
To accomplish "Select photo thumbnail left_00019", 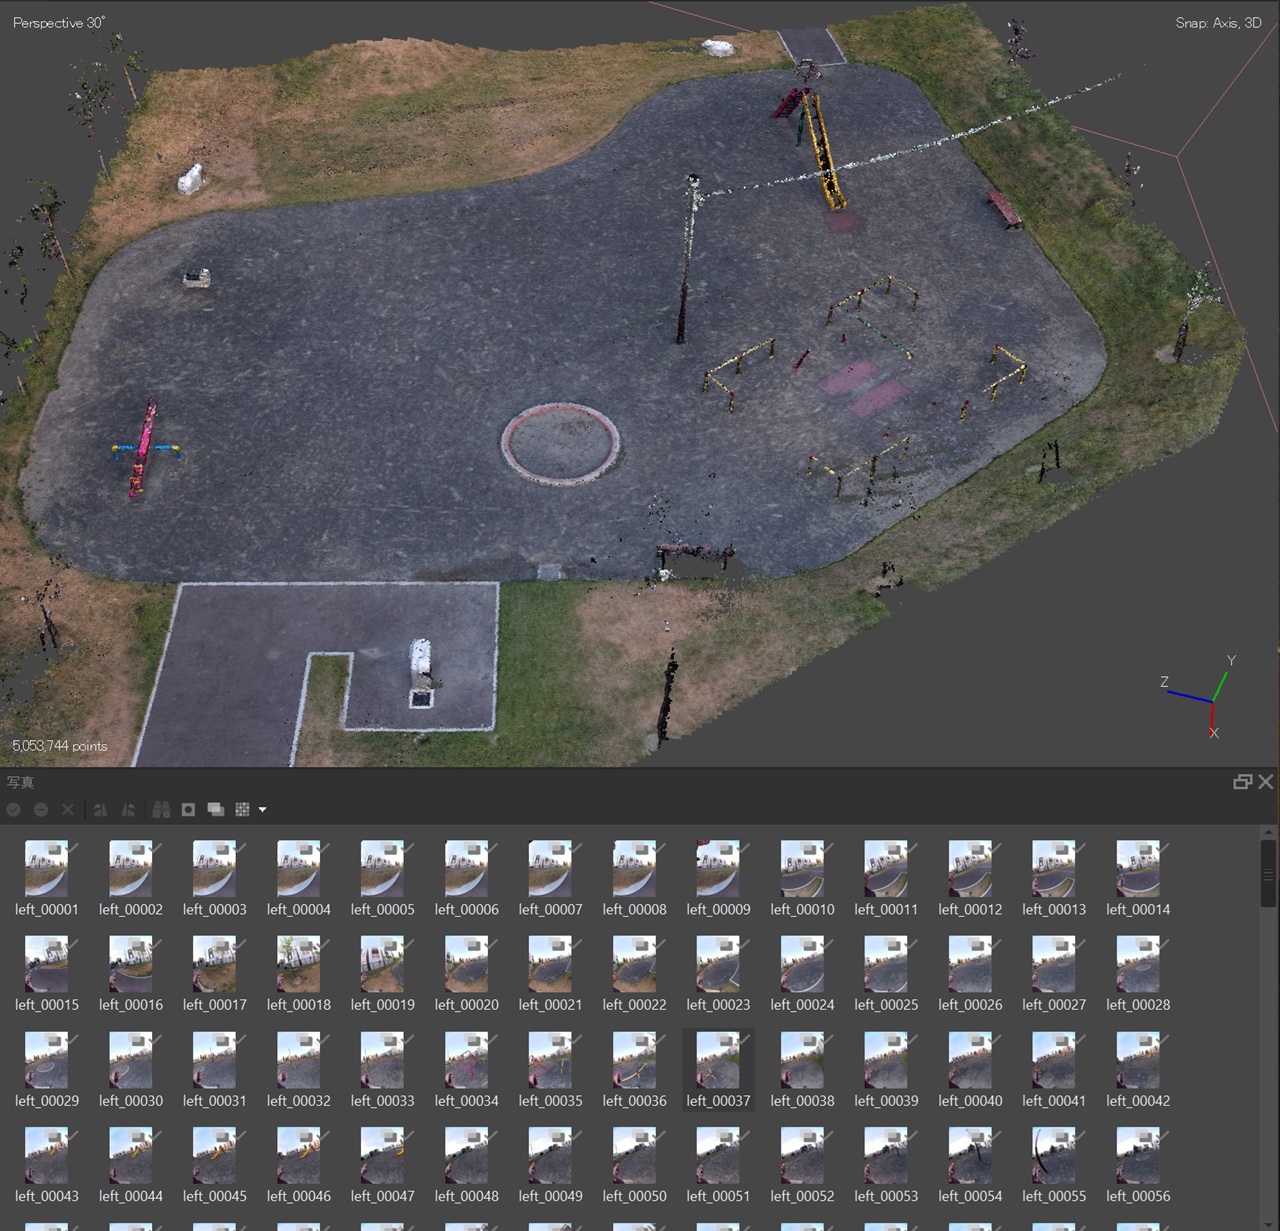I will pyautogui.click(x=382, y=964).
